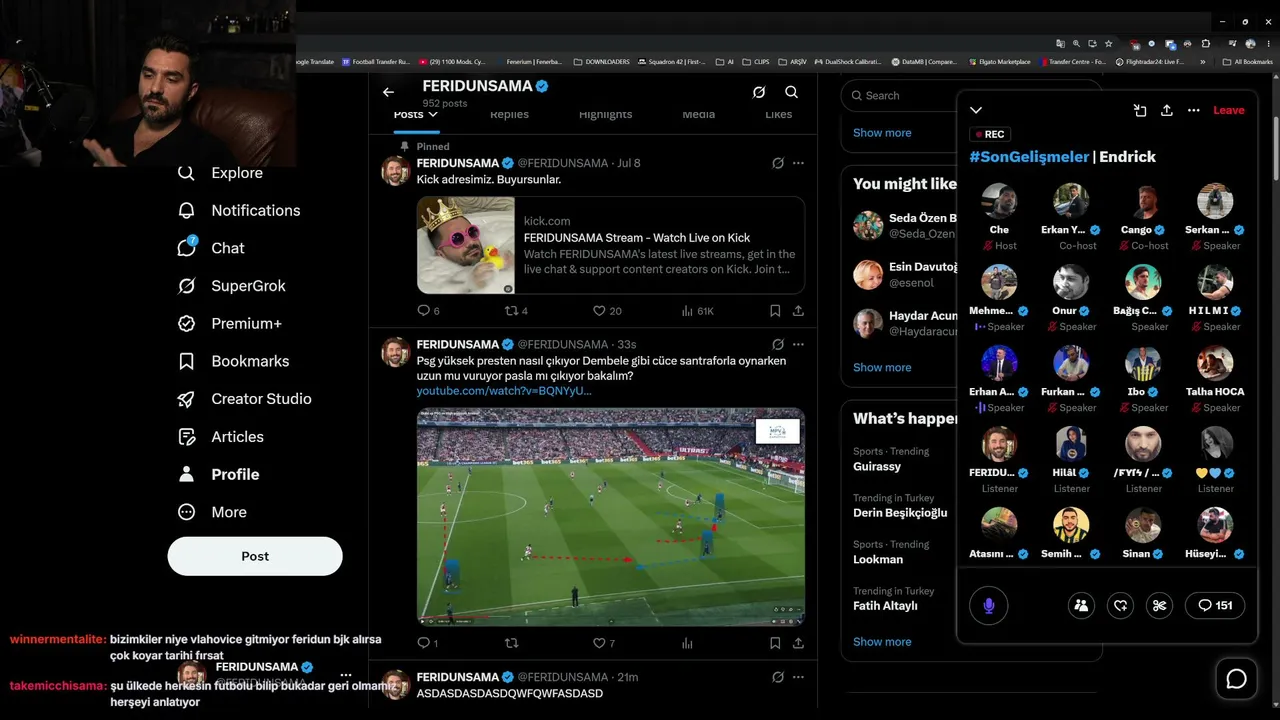The height and width of the screenshot is (720, 1280).
Task: Repost the PSG video post
Action: (512, 643)
